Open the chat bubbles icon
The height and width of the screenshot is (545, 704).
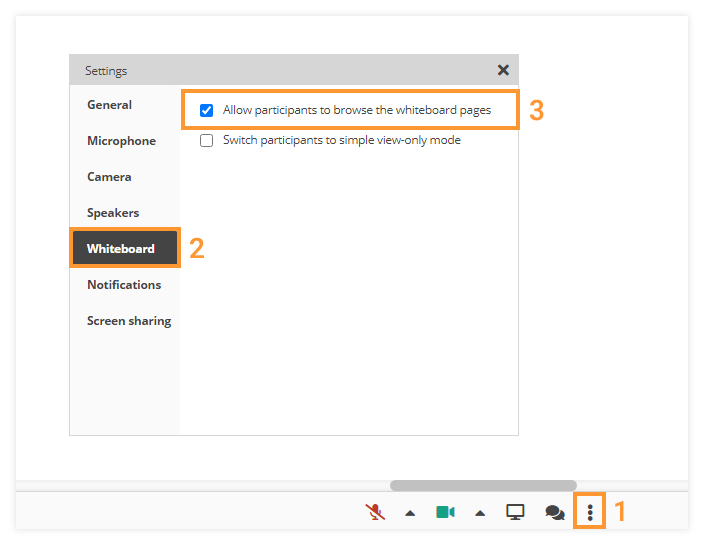click(555, 512)
